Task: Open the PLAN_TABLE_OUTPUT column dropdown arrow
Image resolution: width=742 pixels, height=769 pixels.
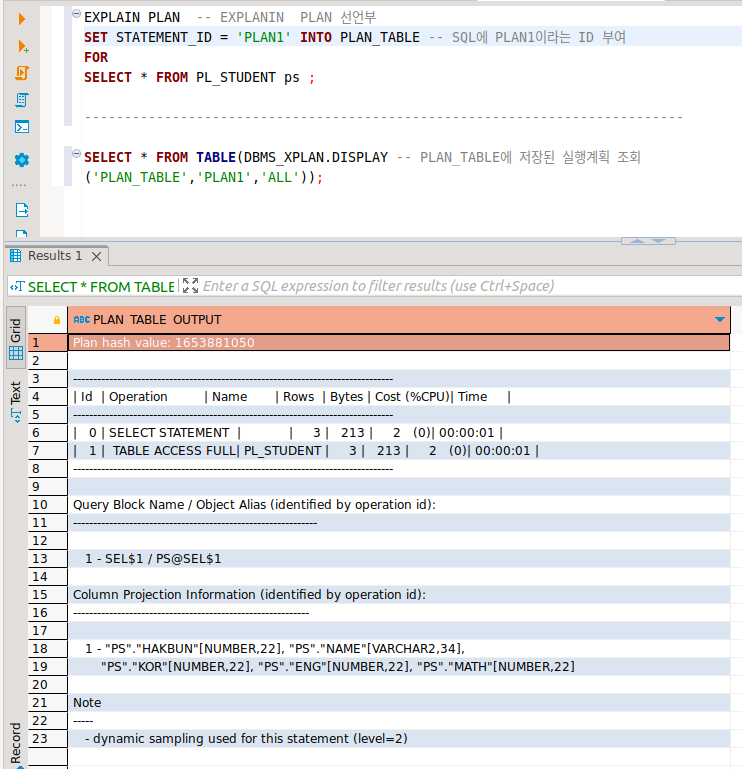Action: [x=719, y=319]
